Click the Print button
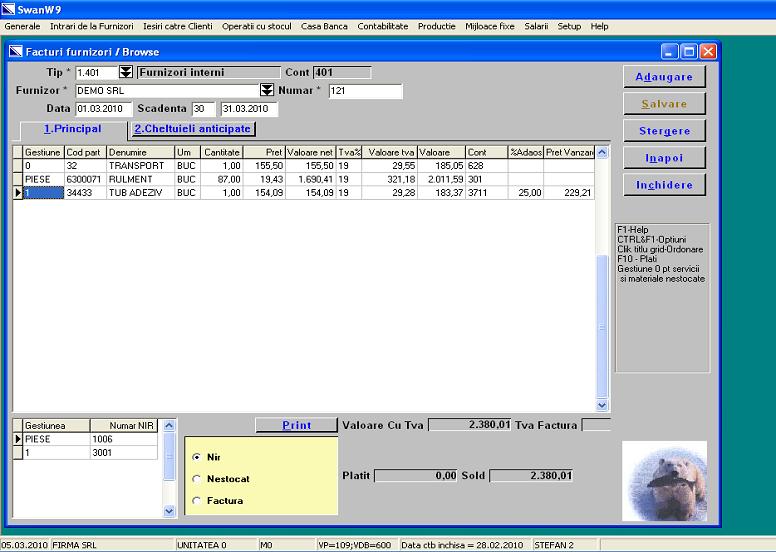Image resolution: width=776 pixels, height=552 pixels. [296, 425]
